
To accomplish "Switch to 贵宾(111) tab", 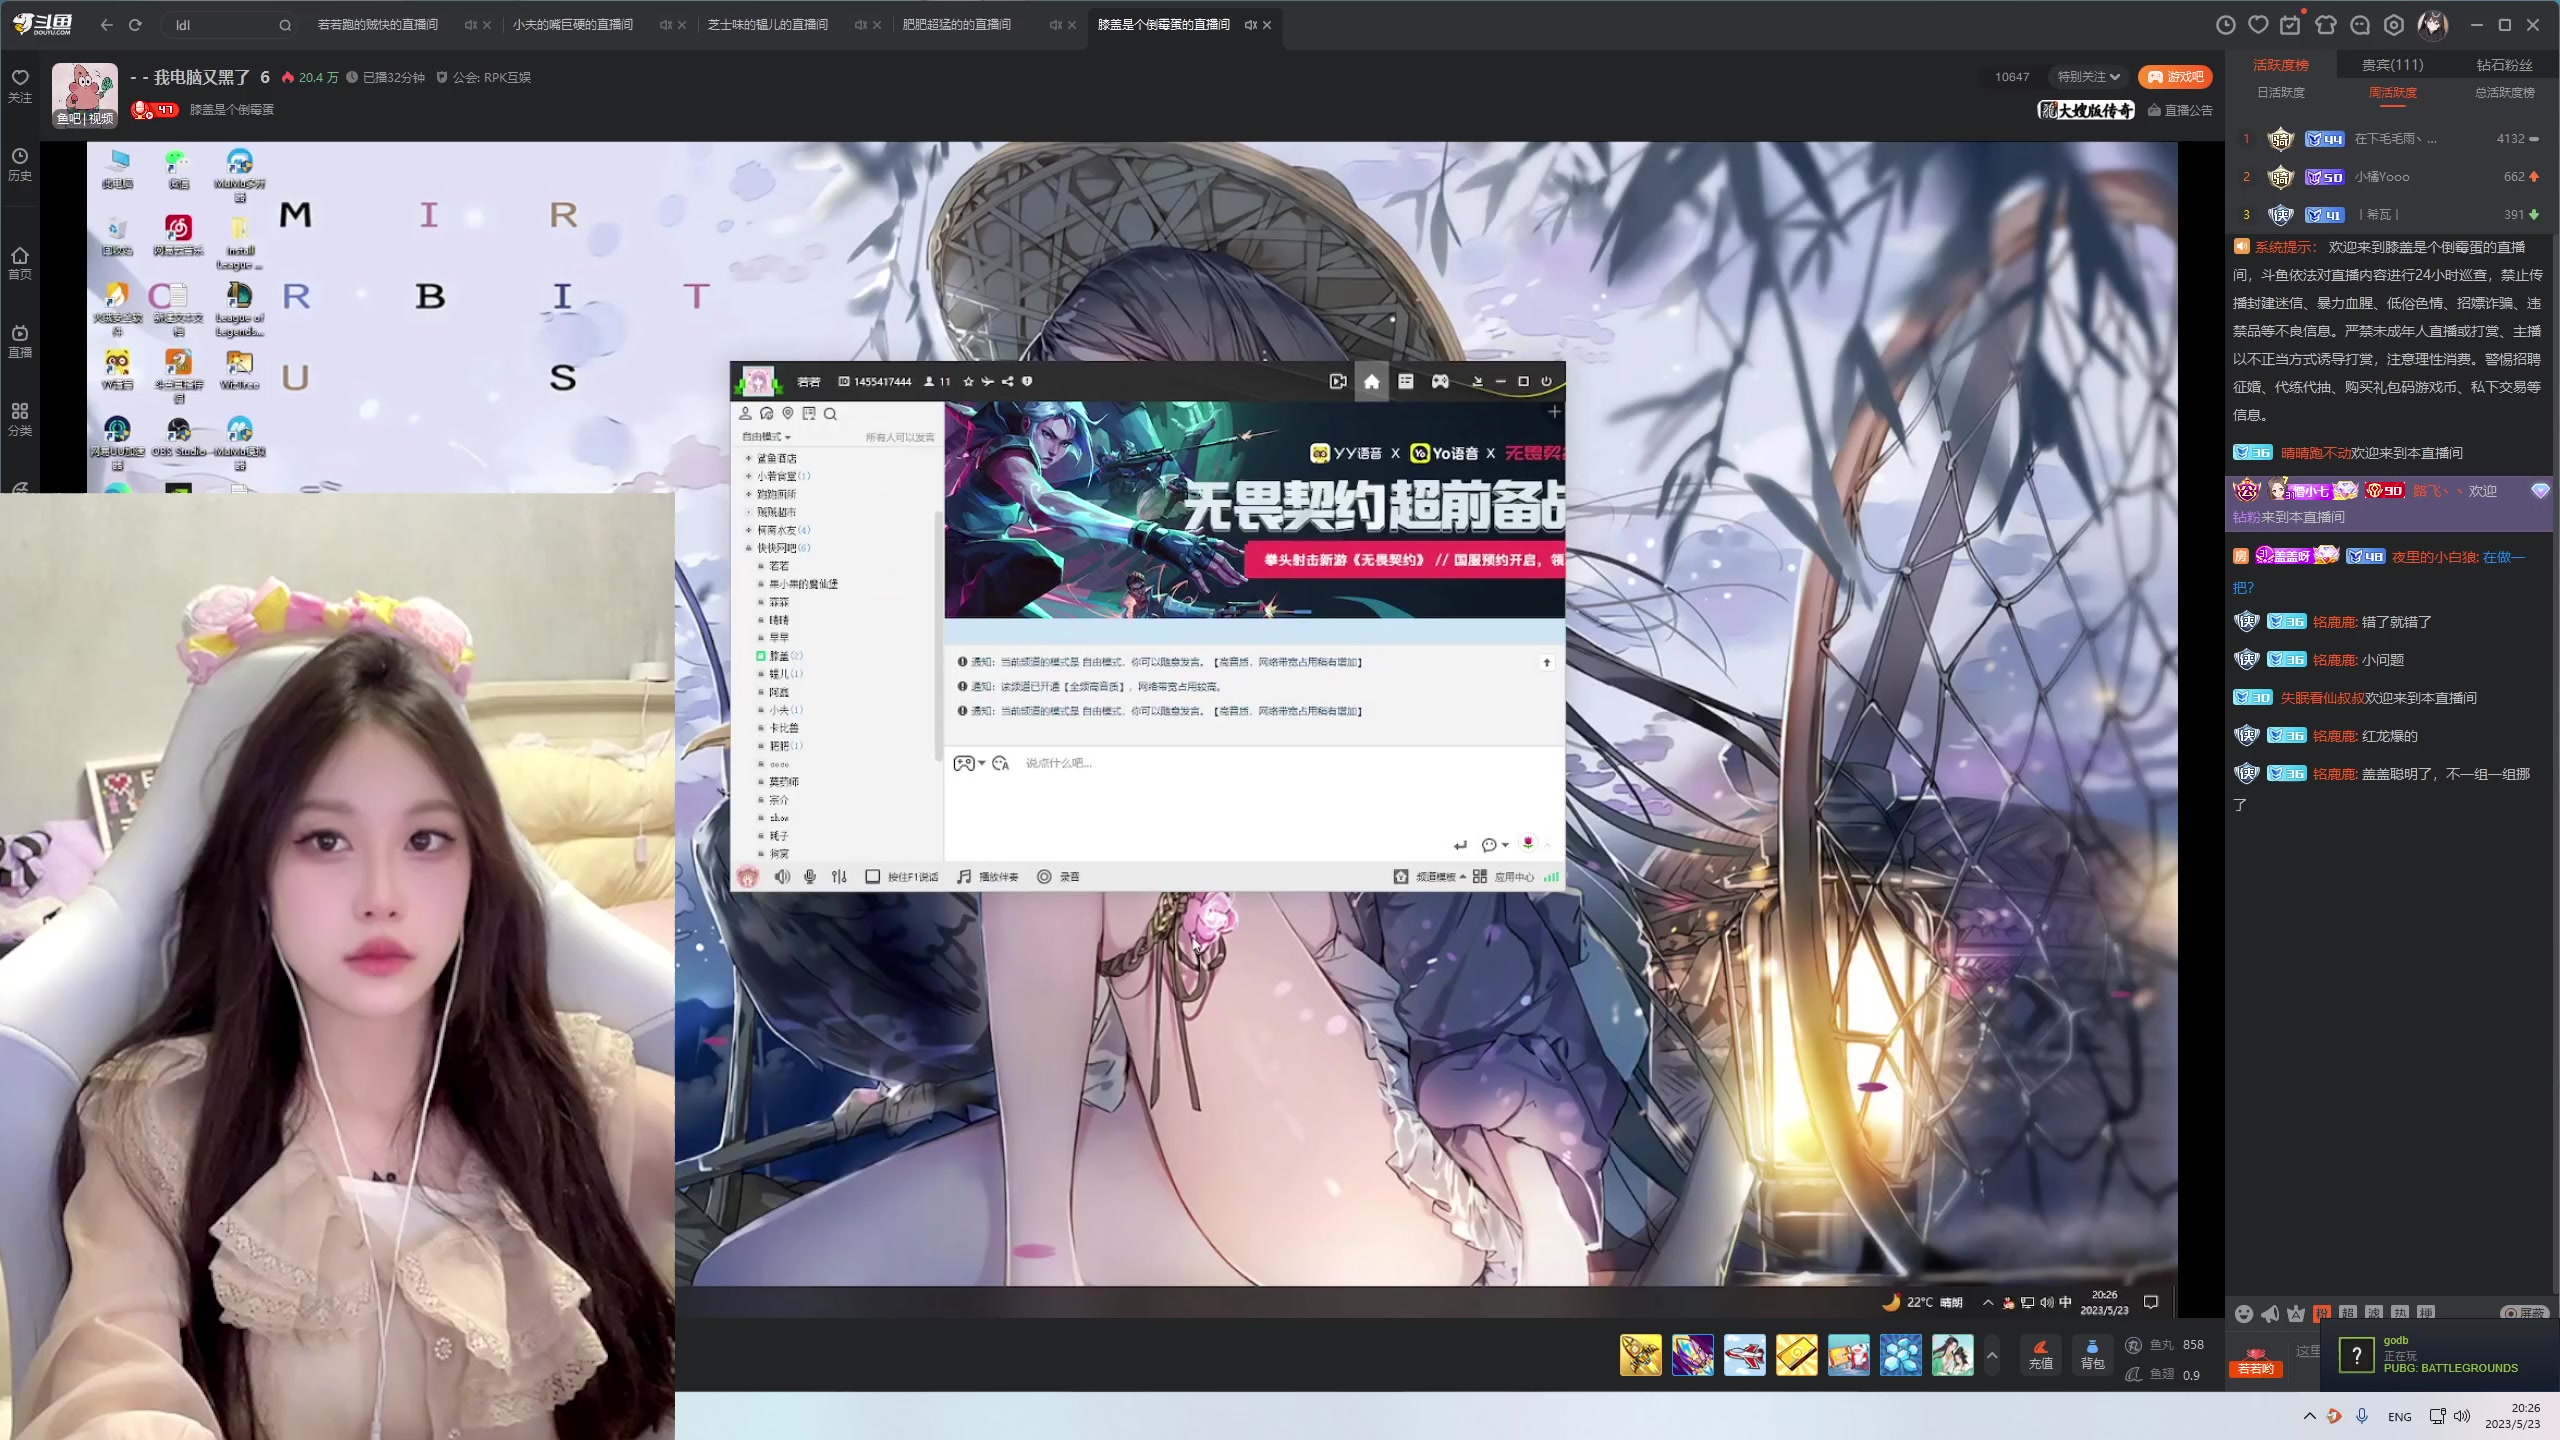I will pos(2392,65).
